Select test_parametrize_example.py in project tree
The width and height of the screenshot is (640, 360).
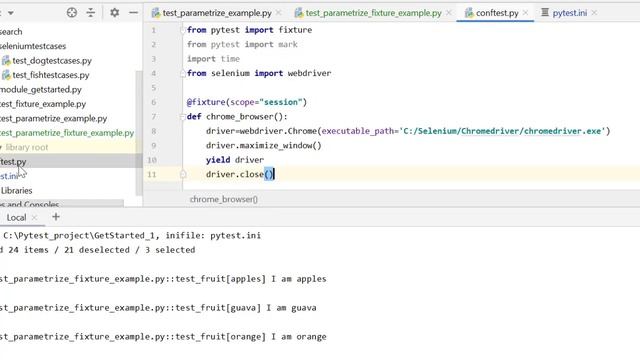(53, 118)
